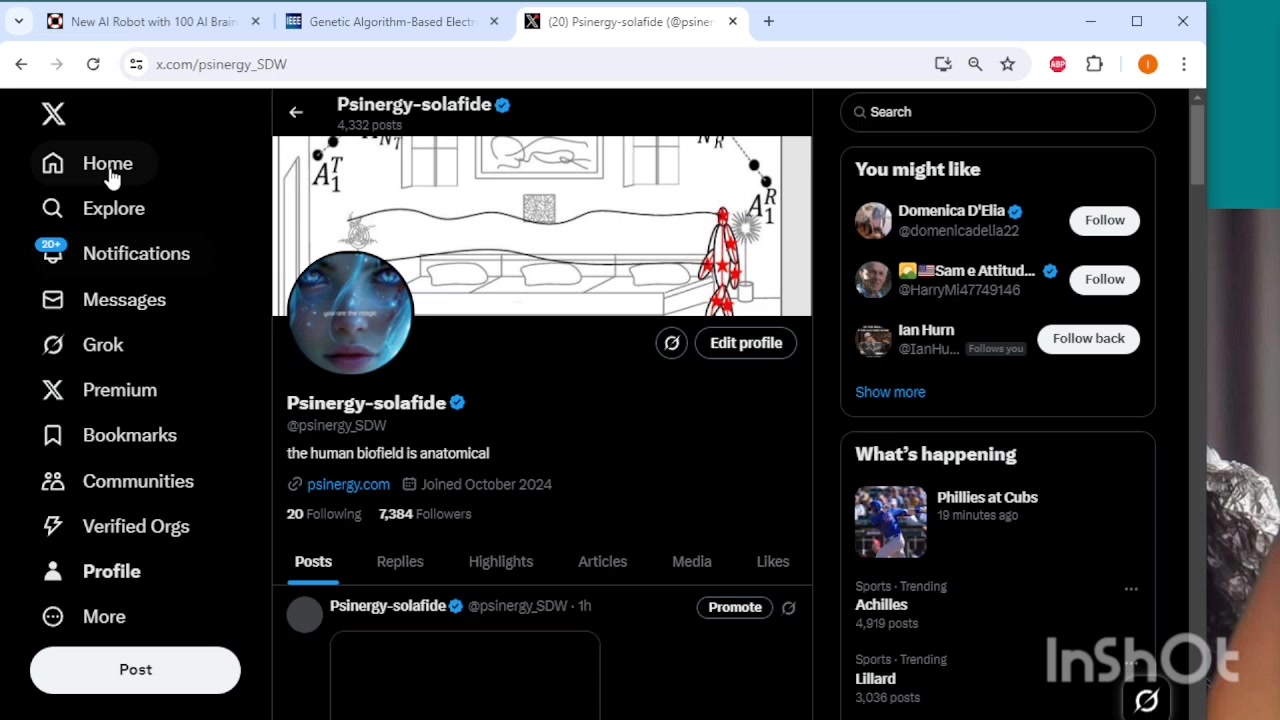Follow back Ian Hurn
Viewport: 1280px width, 720px height.
pyautogui.click(x=1088, y=338)
